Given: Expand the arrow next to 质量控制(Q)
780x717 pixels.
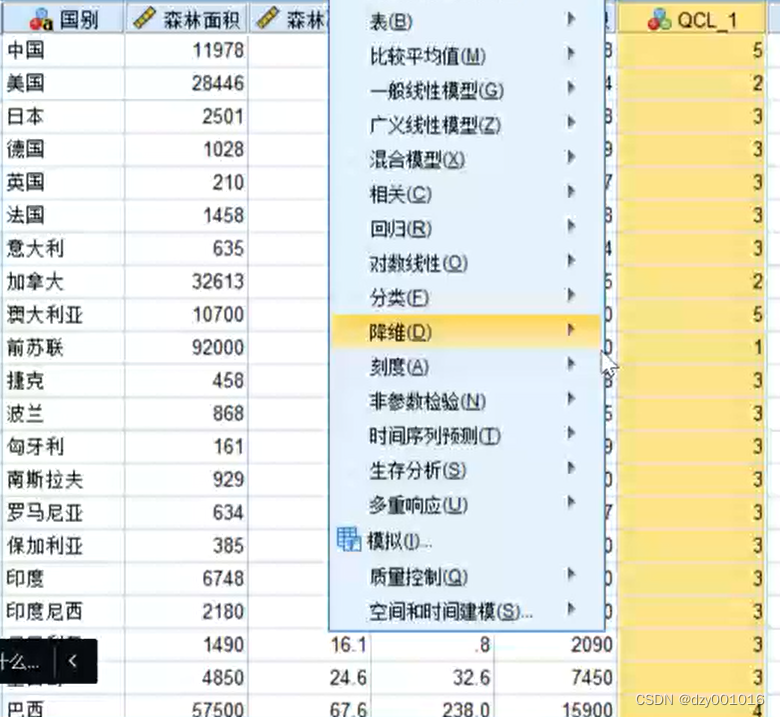Looking at the screenshot, I should click(x=571, y=574).
